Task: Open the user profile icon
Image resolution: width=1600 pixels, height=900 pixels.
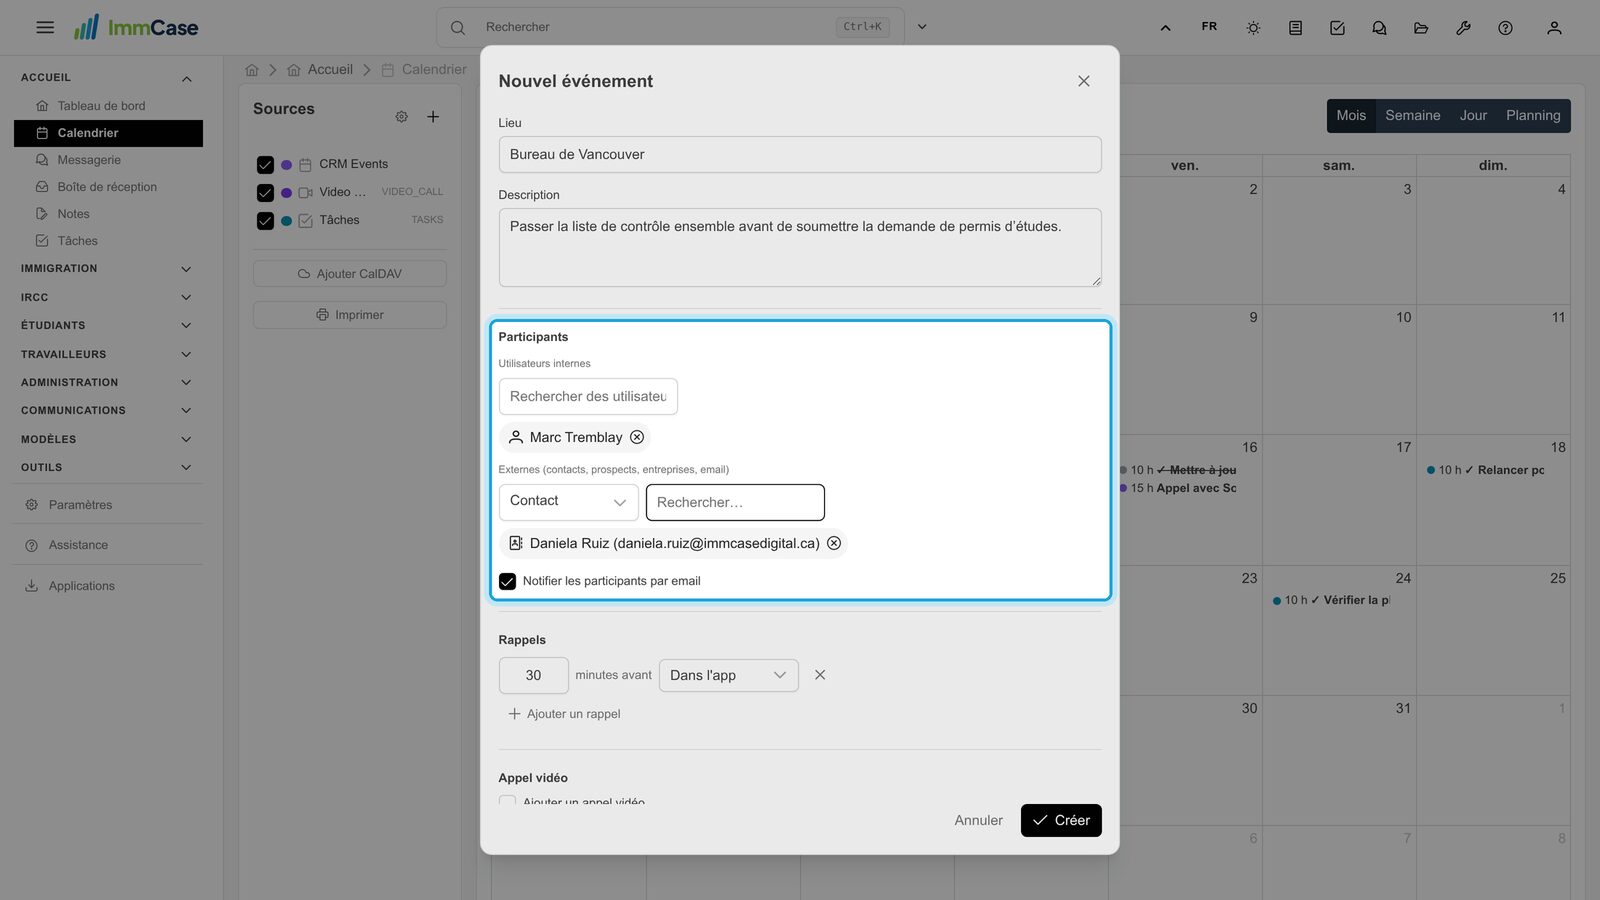Action: (1554, 28)
